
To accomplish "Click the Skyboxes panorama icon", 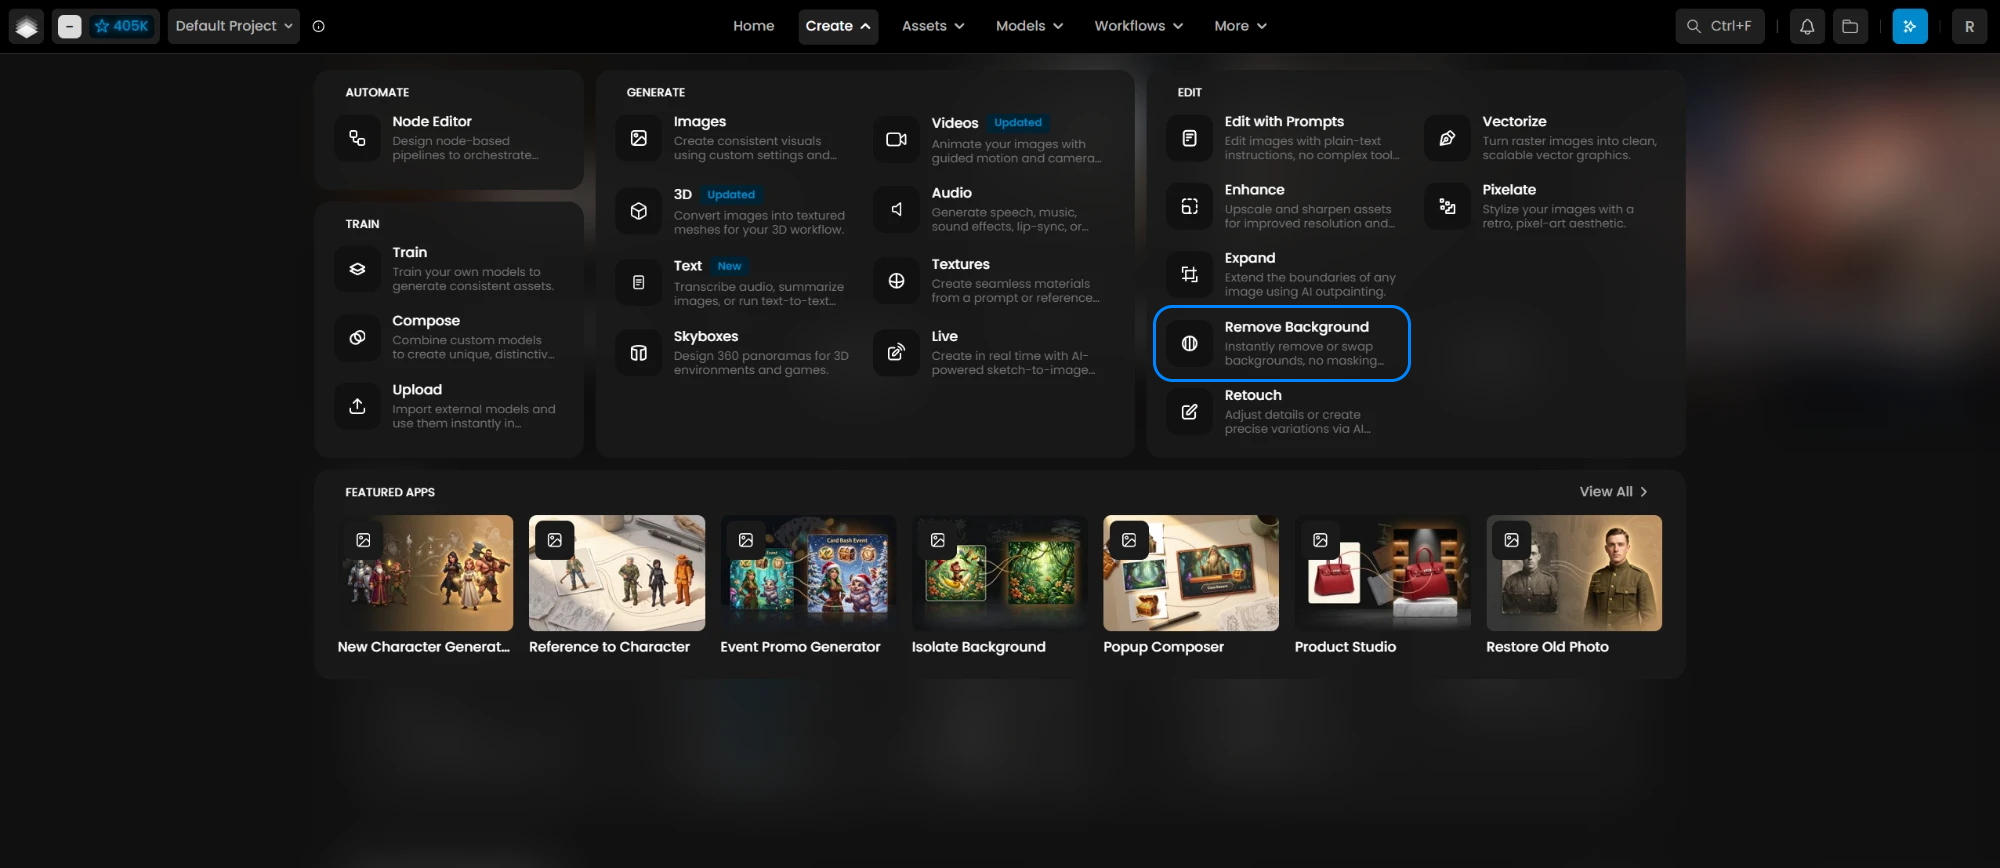I will (x=639, y=353).
